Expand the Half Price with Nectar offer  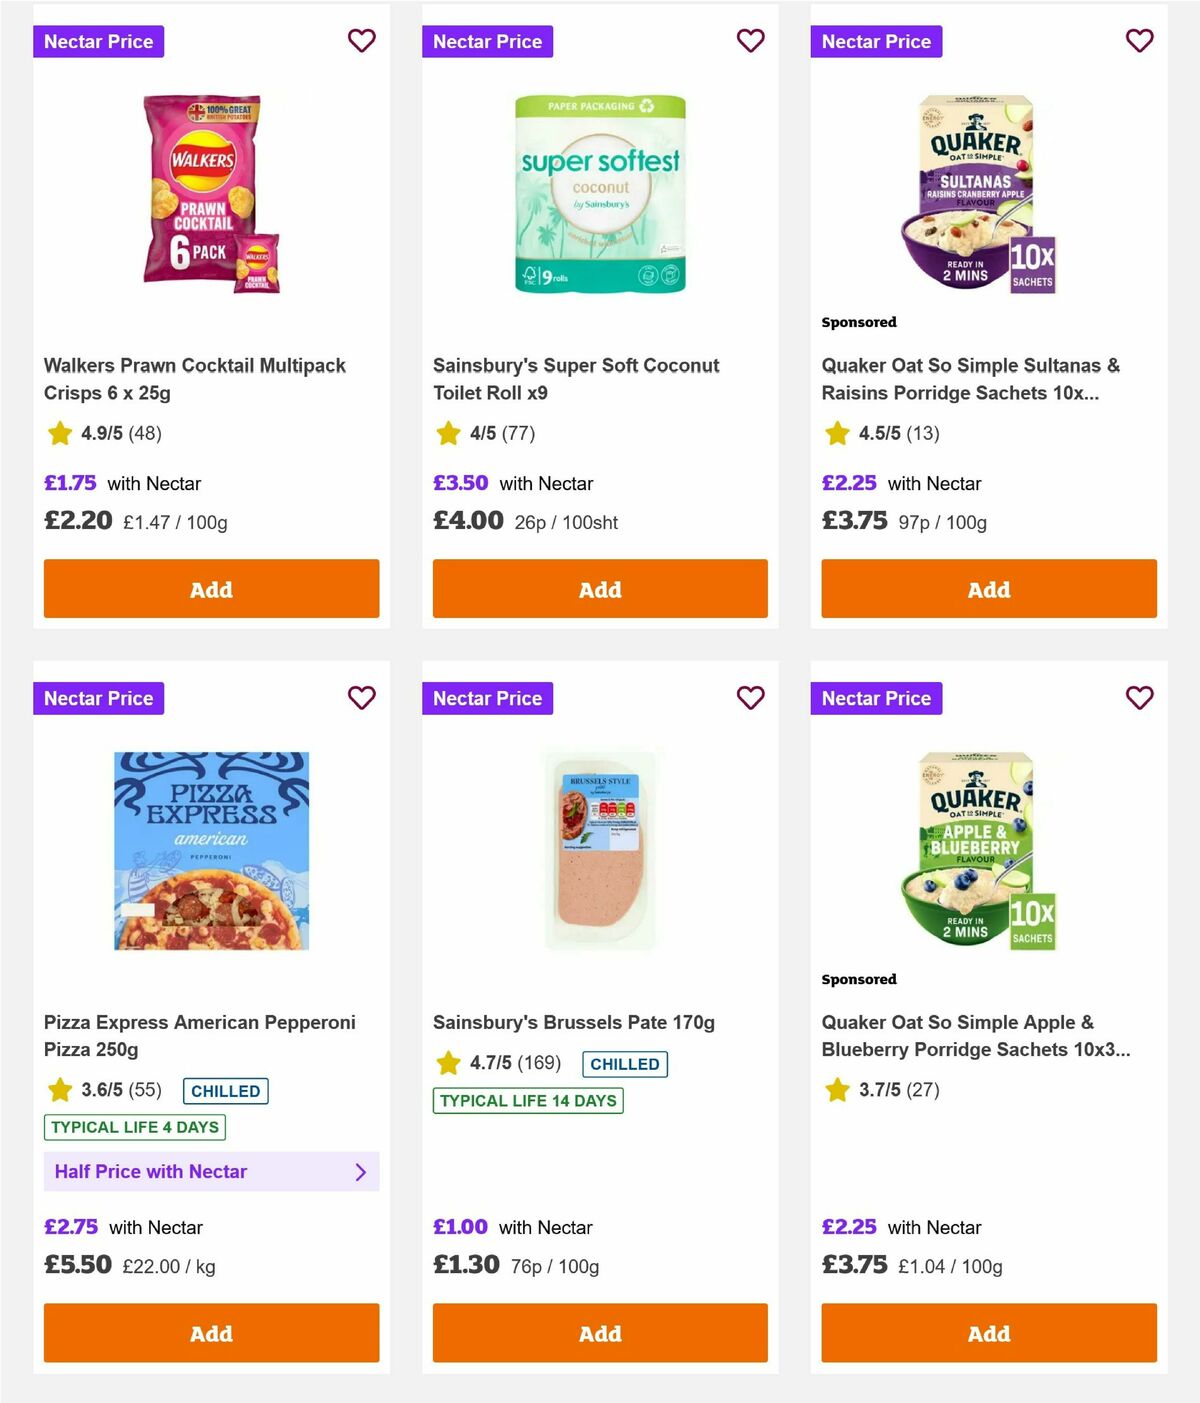211,1171
